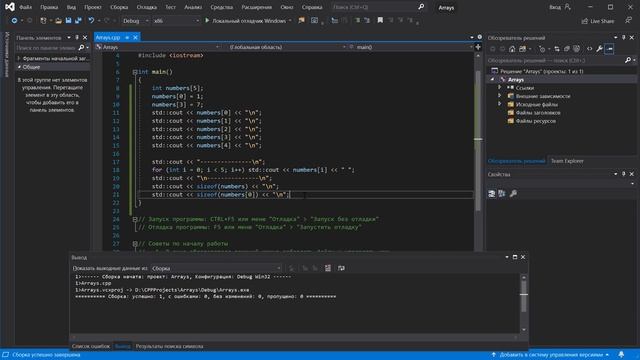Click the bookmark toolbar icon

point(380,20)
